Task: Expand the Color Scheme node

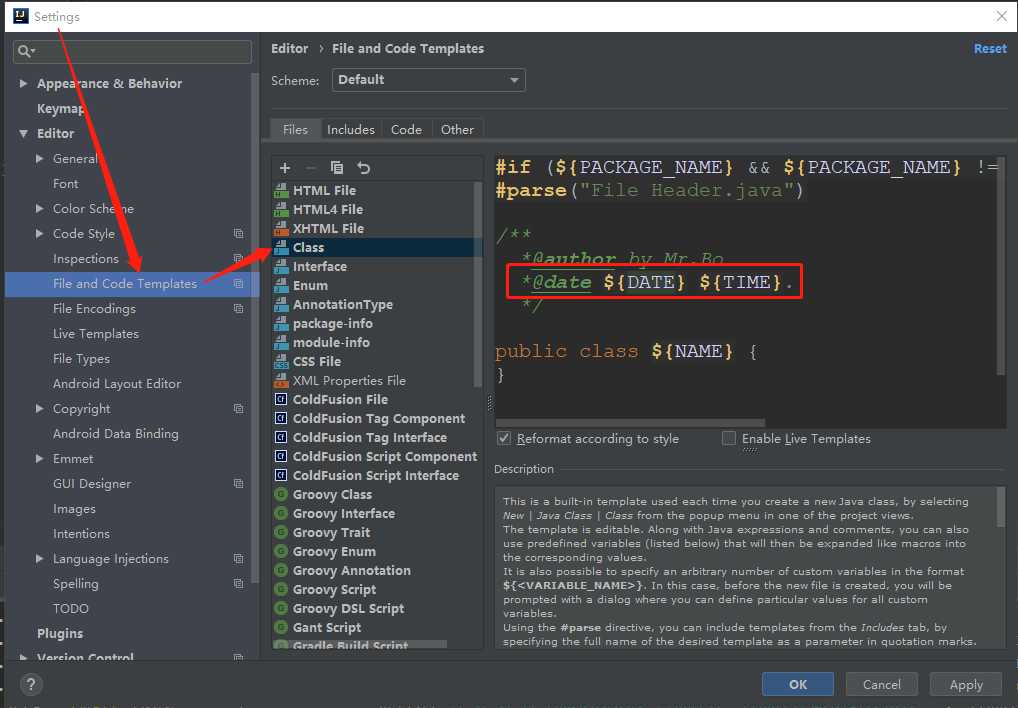Action: point(40,208)
